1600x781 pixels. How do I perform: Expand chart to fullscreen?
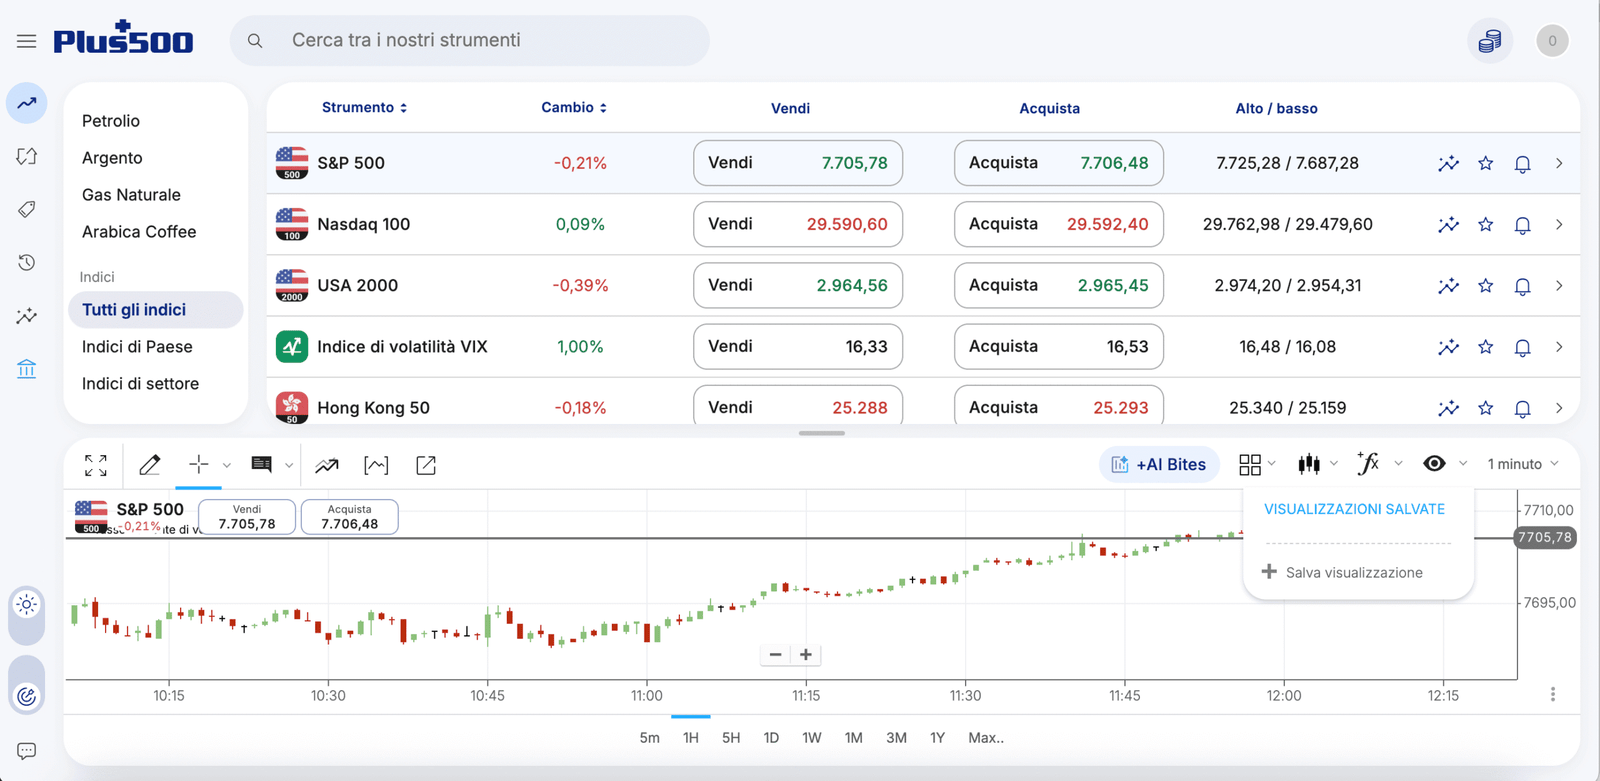[96, 465]
